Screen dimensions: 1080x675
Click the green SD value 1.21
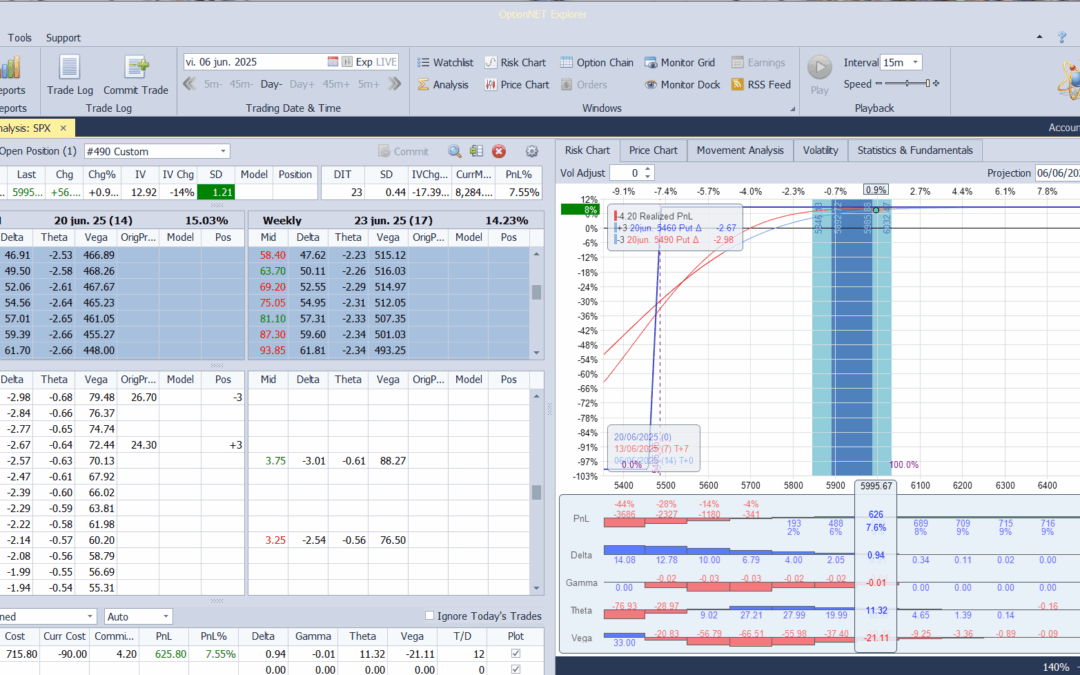[x=216, y=192]
